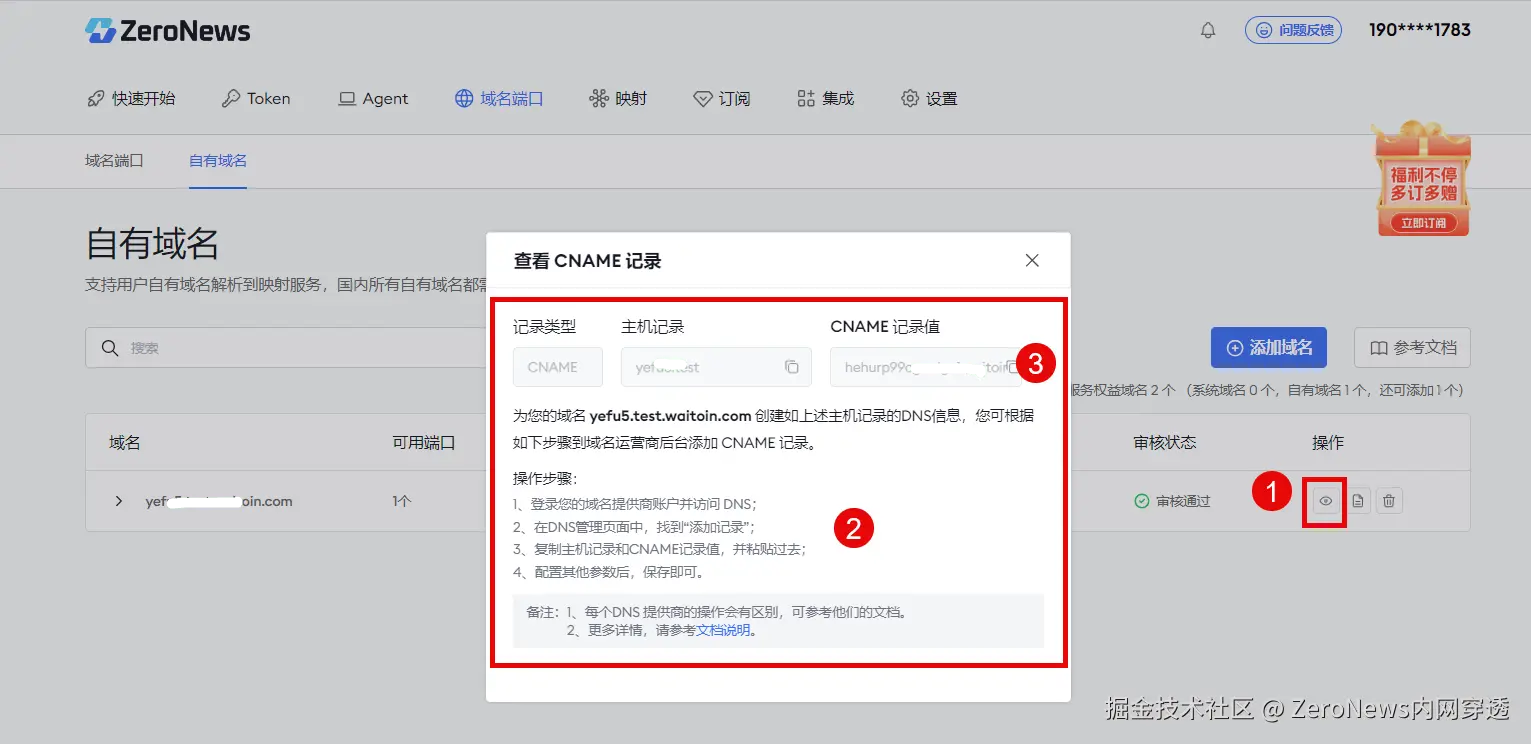Click the 自有域名 page heading

point(152,244)
